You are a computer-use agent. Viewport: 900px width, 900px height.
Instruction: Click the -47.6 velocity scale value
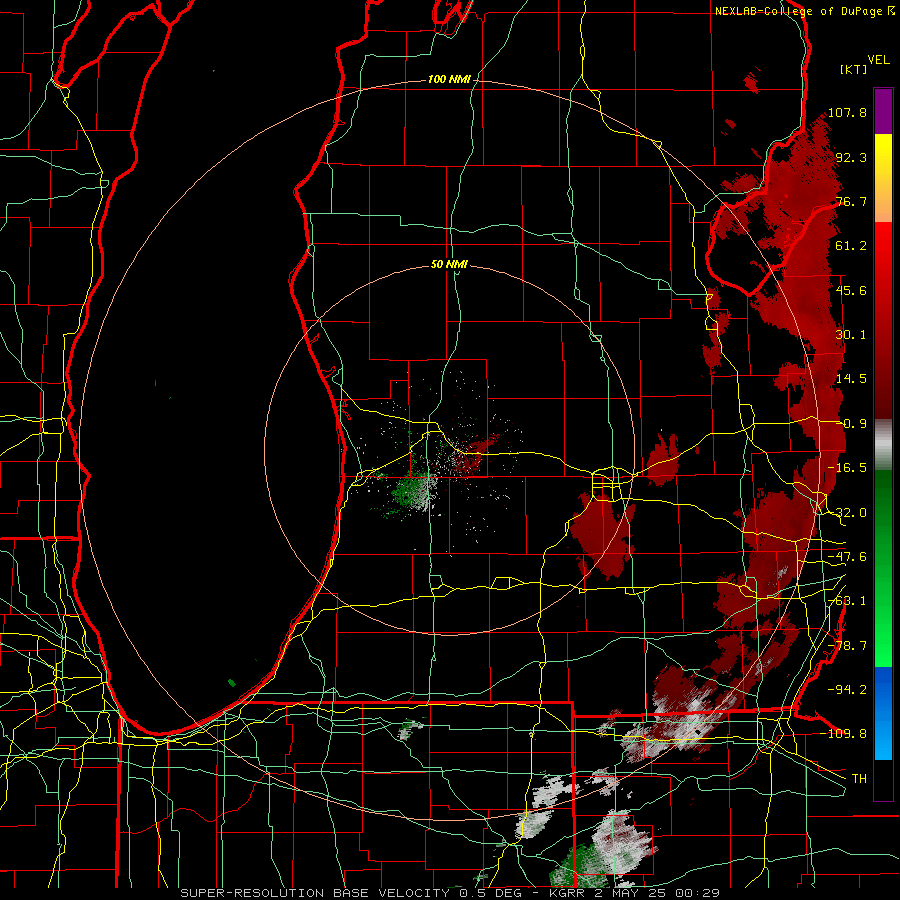coord(847,557)
